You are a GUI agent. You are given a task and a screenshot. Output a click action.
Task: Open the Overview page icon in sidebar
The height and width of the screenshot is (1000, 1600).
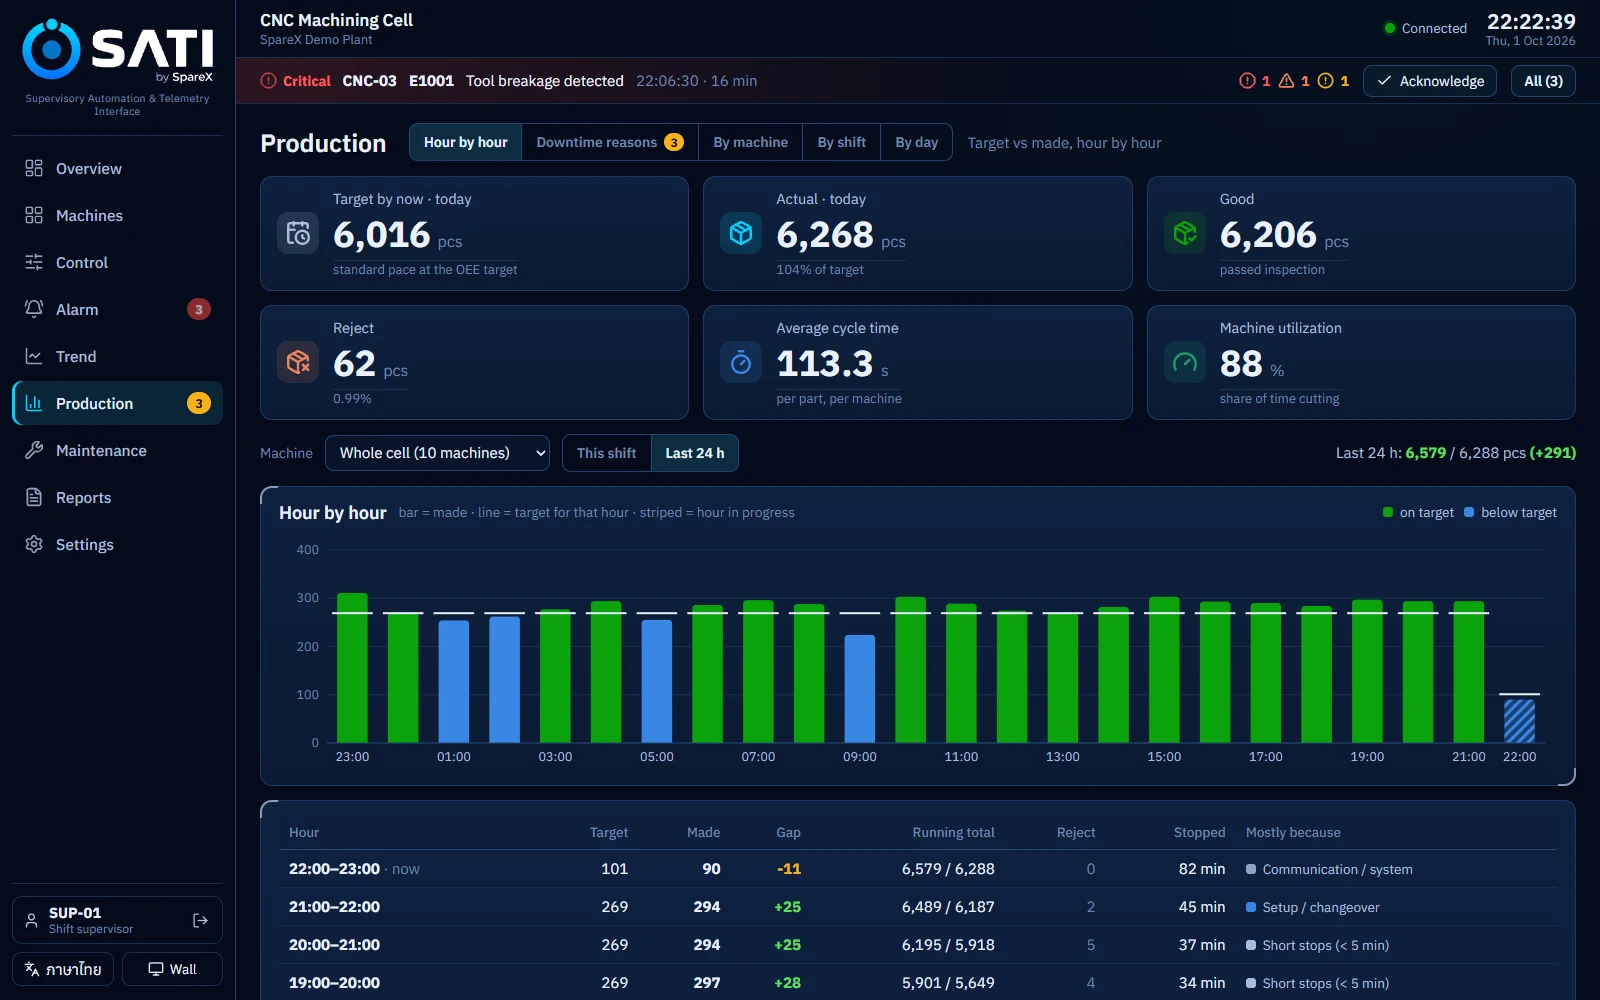click(34, 168)
